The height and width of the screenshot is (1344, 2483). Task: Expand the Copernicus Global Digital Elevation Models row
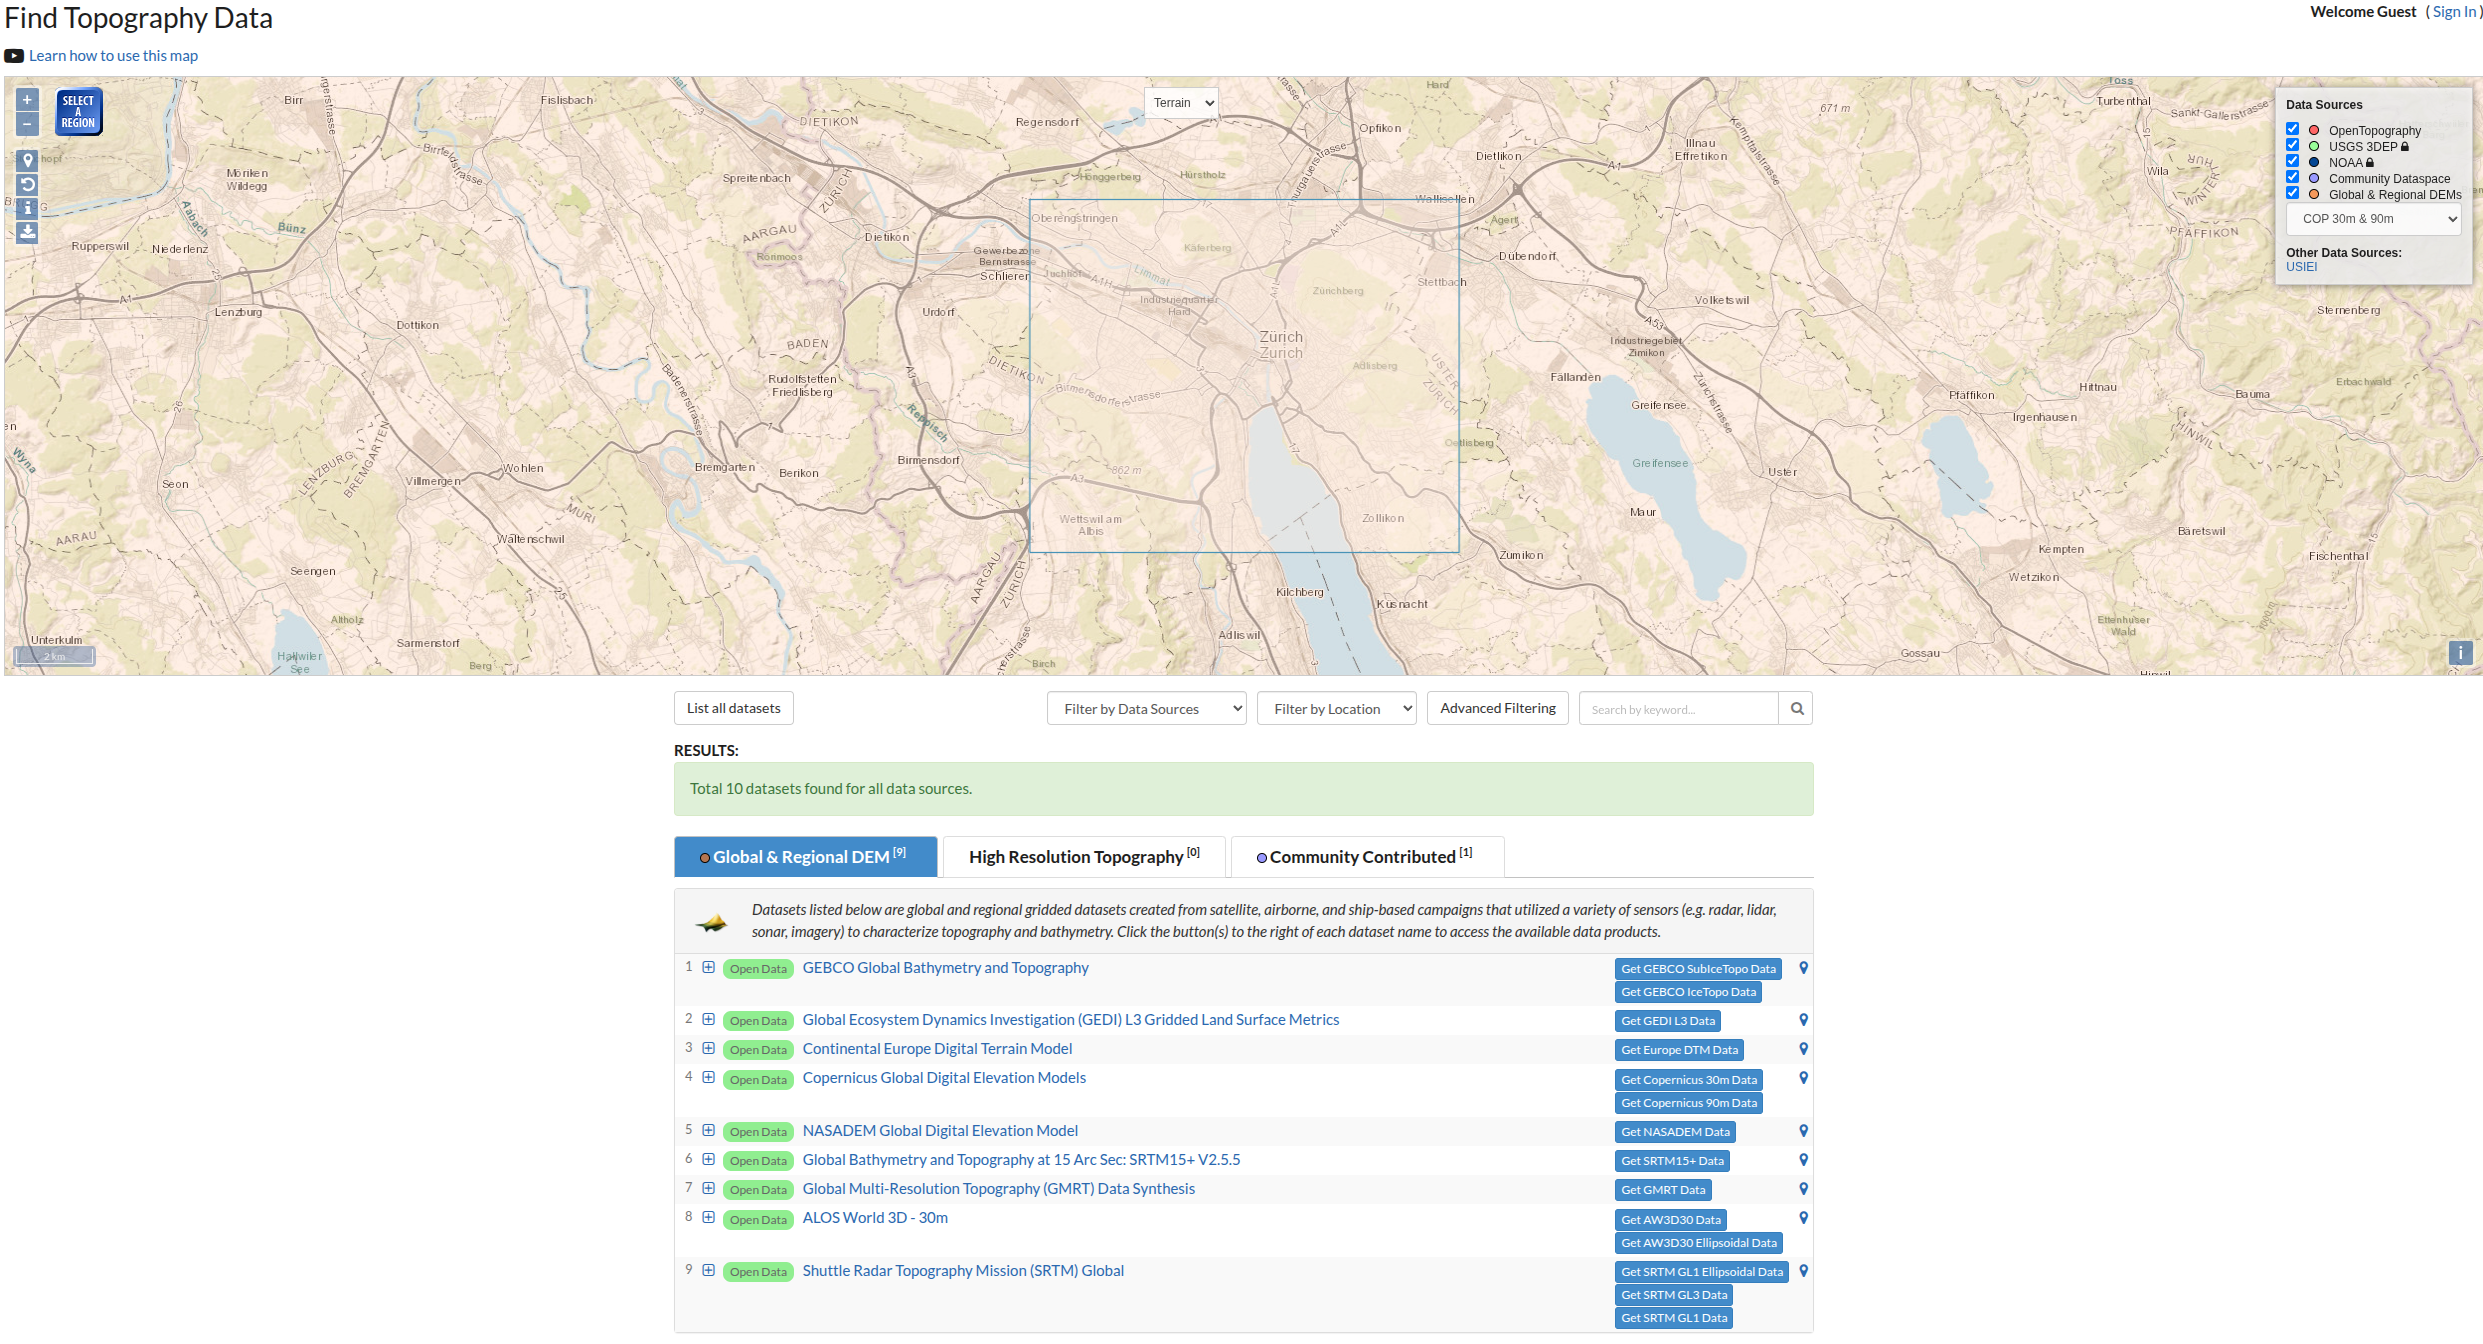pos(708,1077)
